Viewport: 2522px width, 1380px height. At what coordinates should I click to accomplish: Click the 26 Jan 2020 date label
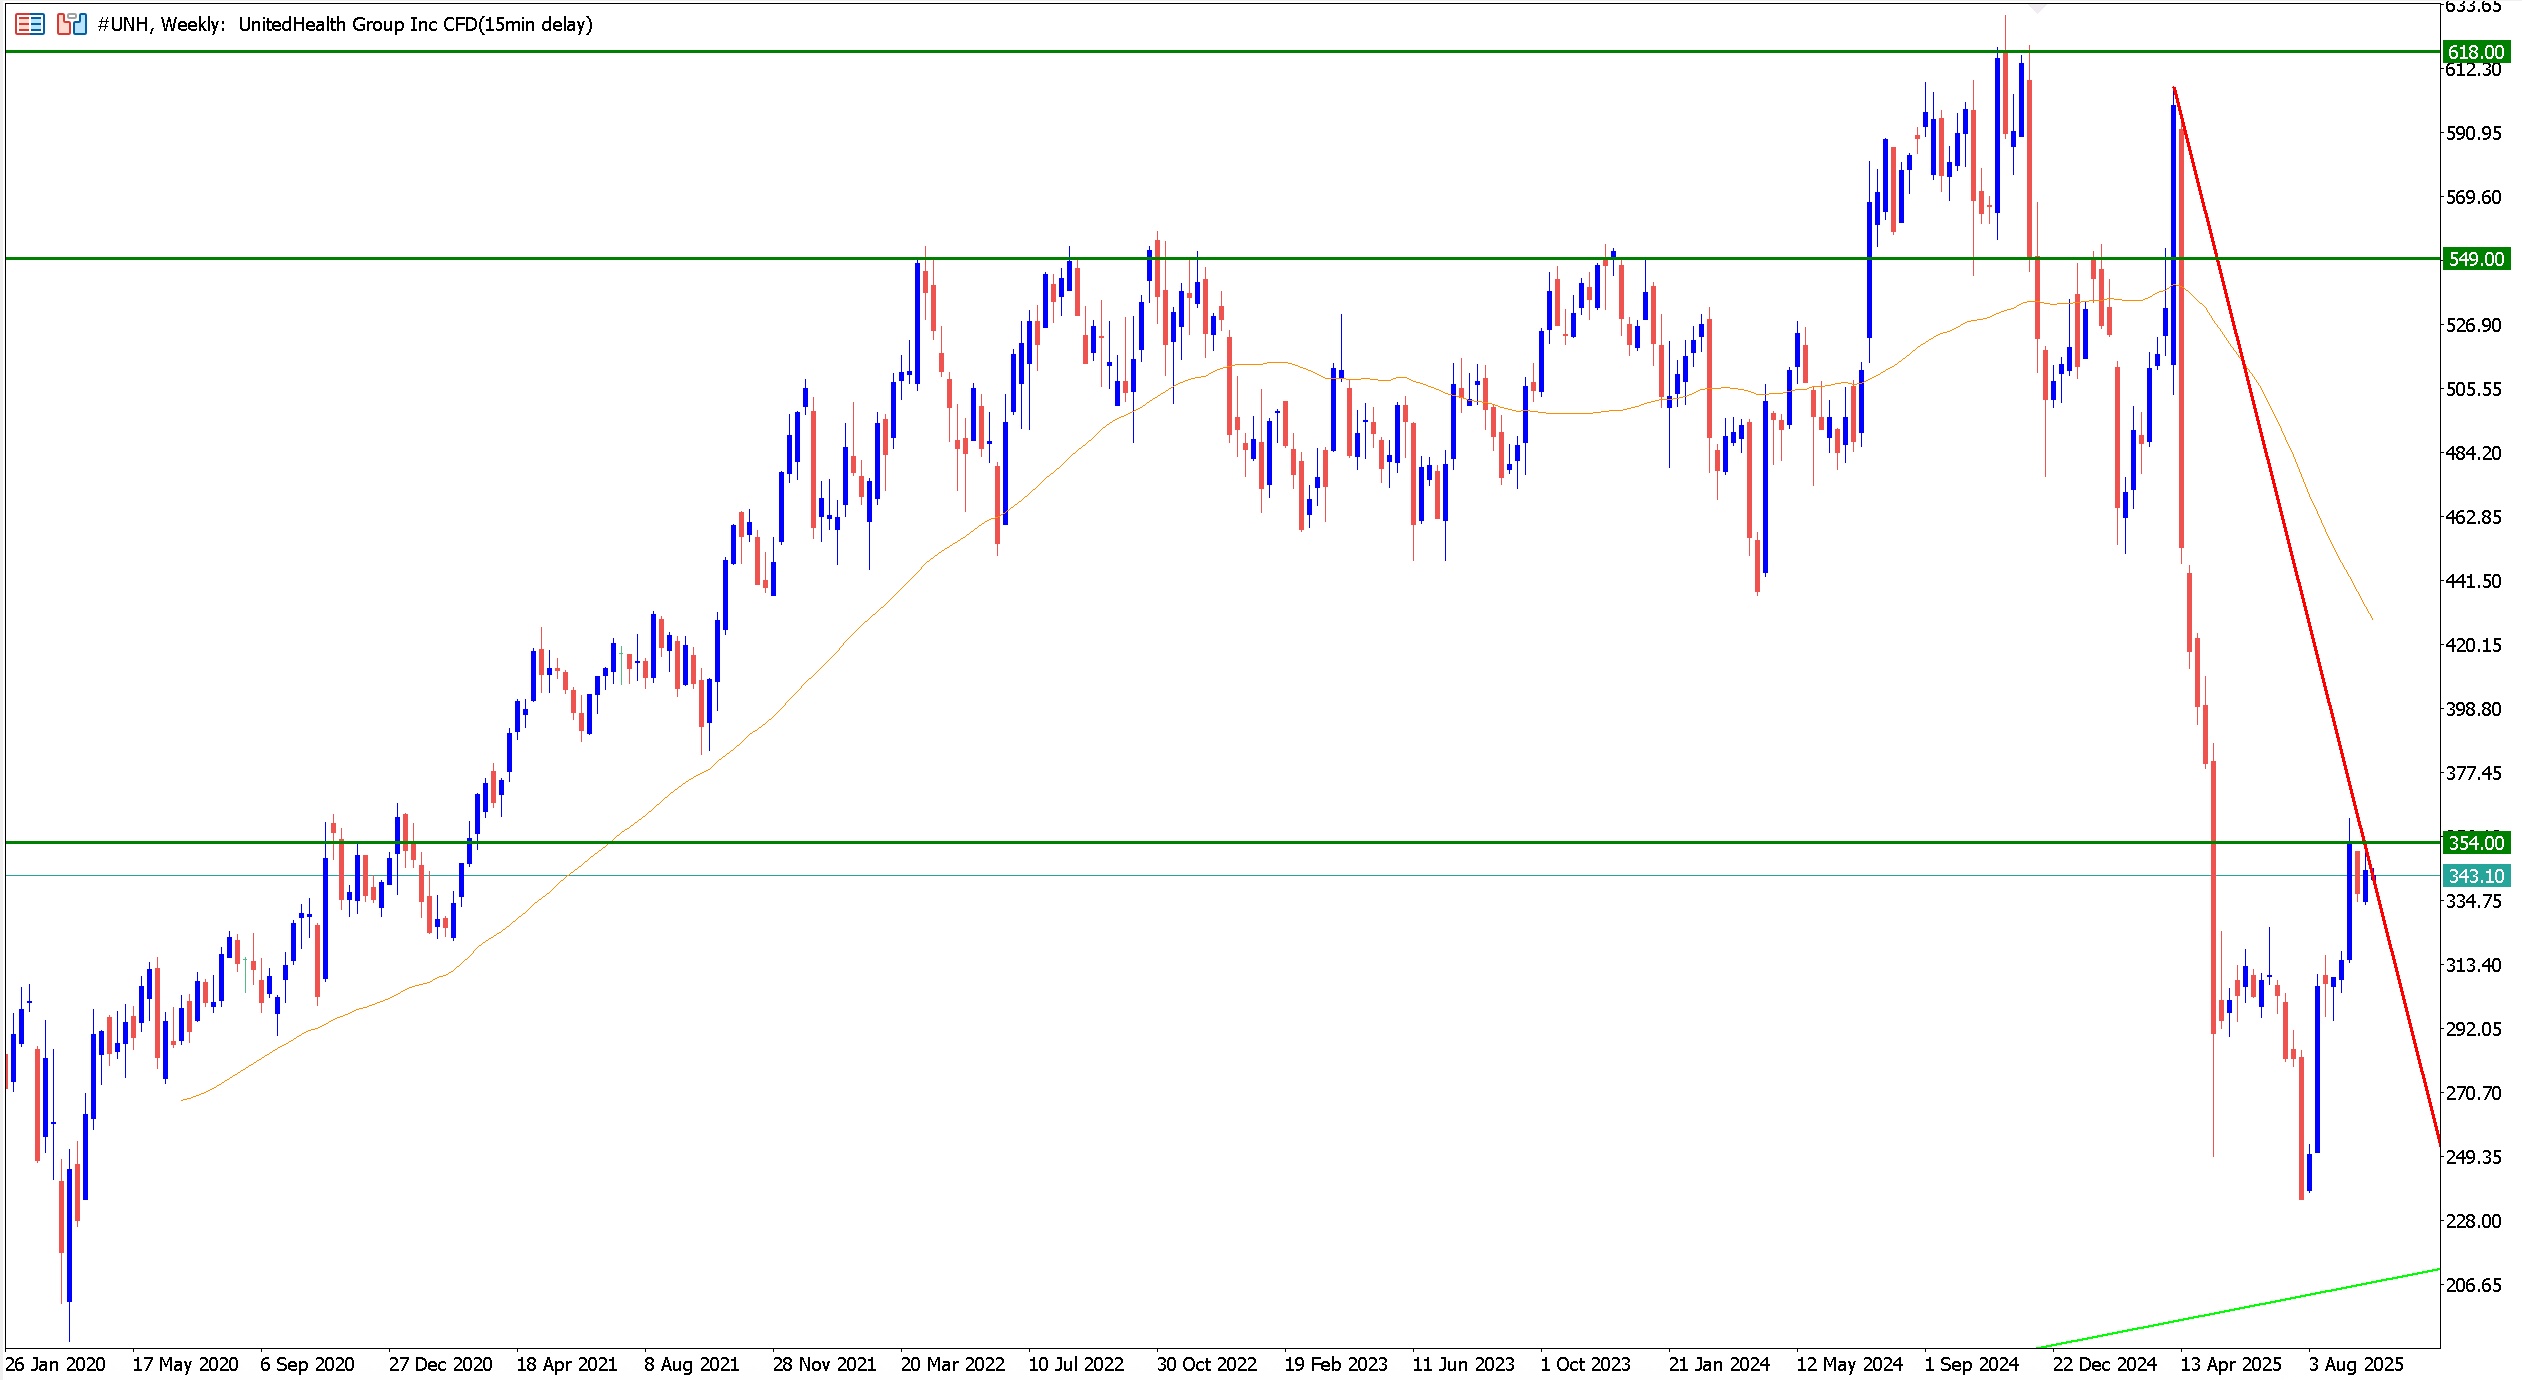[55, 1364]
